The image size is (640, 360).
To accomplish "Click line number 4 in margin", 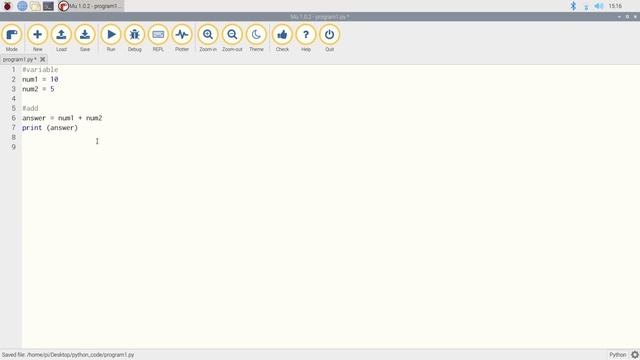I will pos(13,99).
